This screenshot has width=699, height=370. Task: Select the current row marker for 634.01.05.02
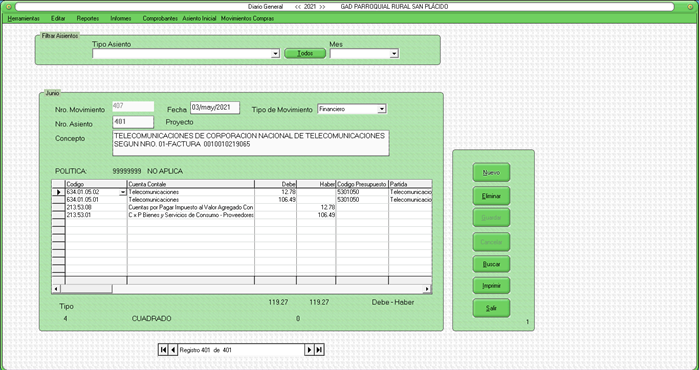tap(58, 192)
